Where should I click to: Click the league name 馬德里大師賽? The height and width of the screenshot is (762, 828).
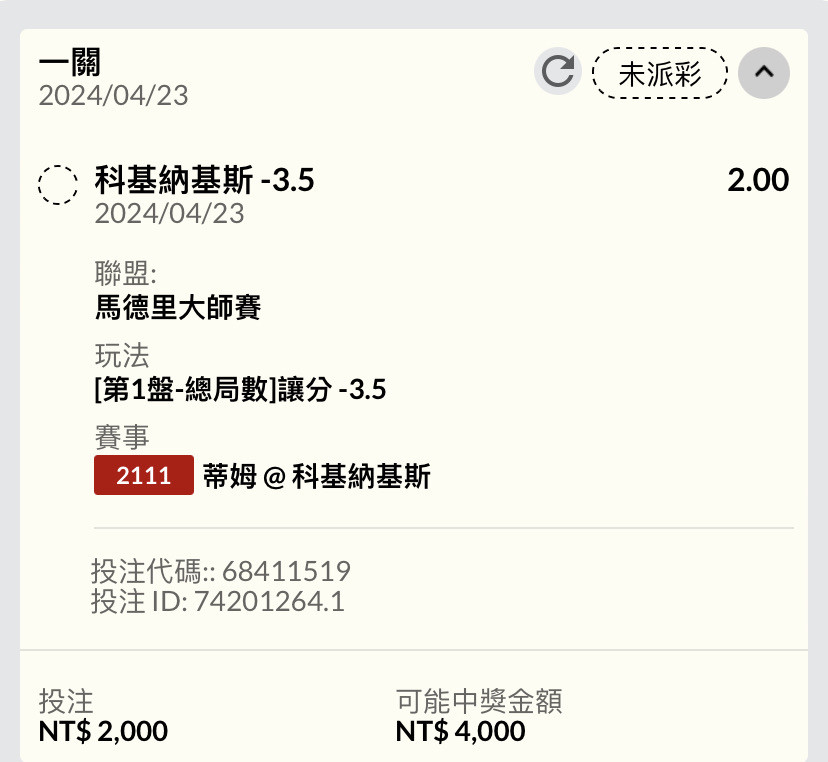pos(178,307)
